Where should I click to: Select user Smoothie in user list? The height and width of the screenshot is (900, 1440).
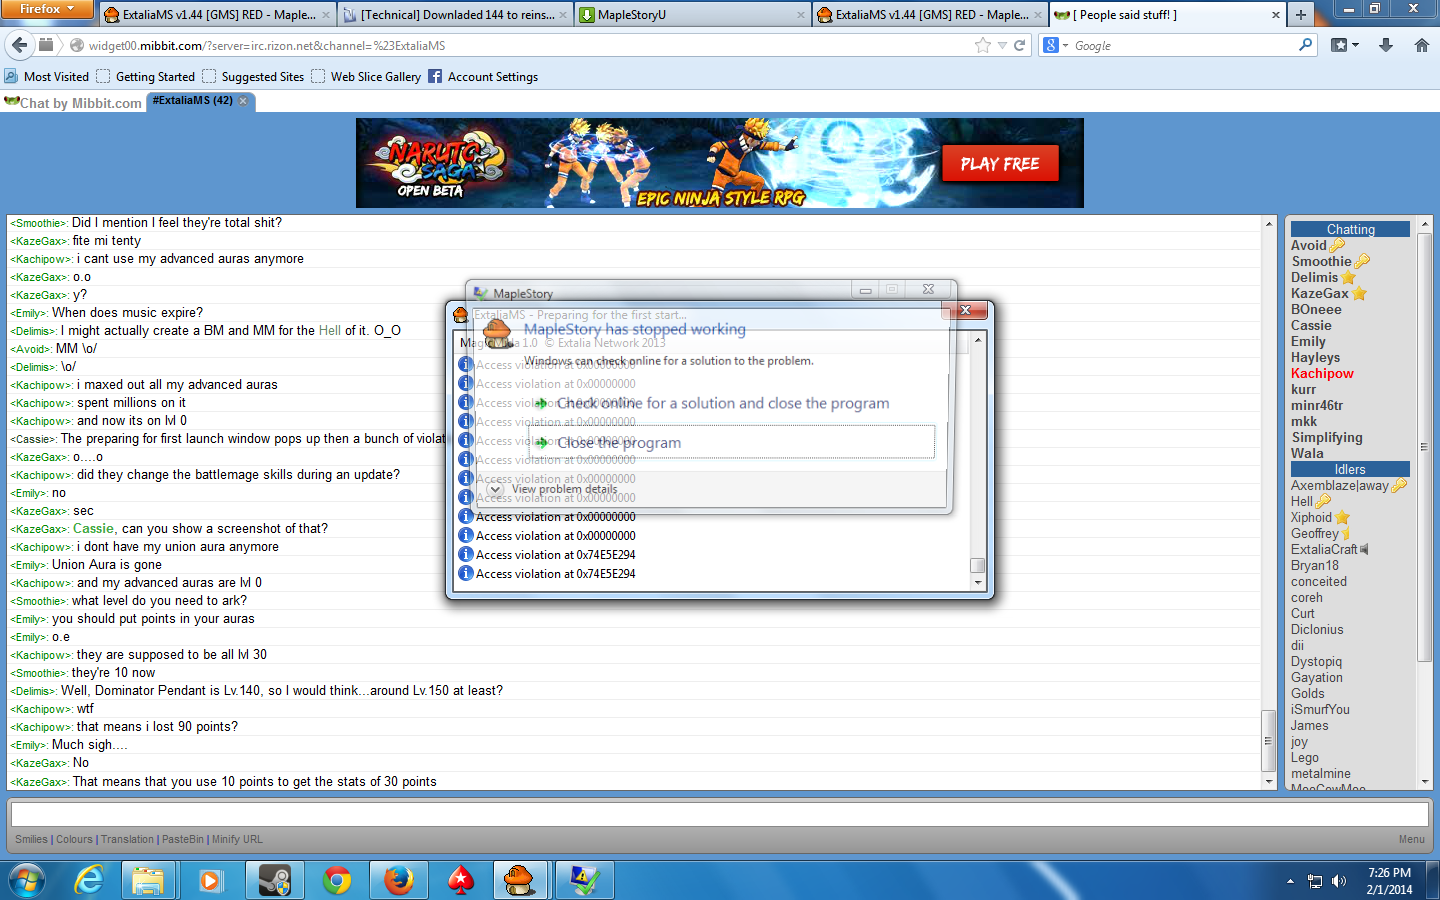click(x=1321, y=261)
